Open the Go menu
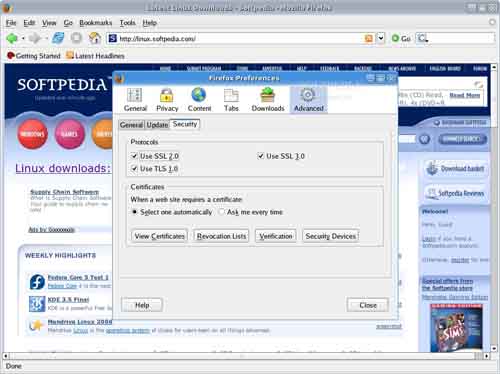The width and height of the screenshot is (500, 374). point(68,23)
